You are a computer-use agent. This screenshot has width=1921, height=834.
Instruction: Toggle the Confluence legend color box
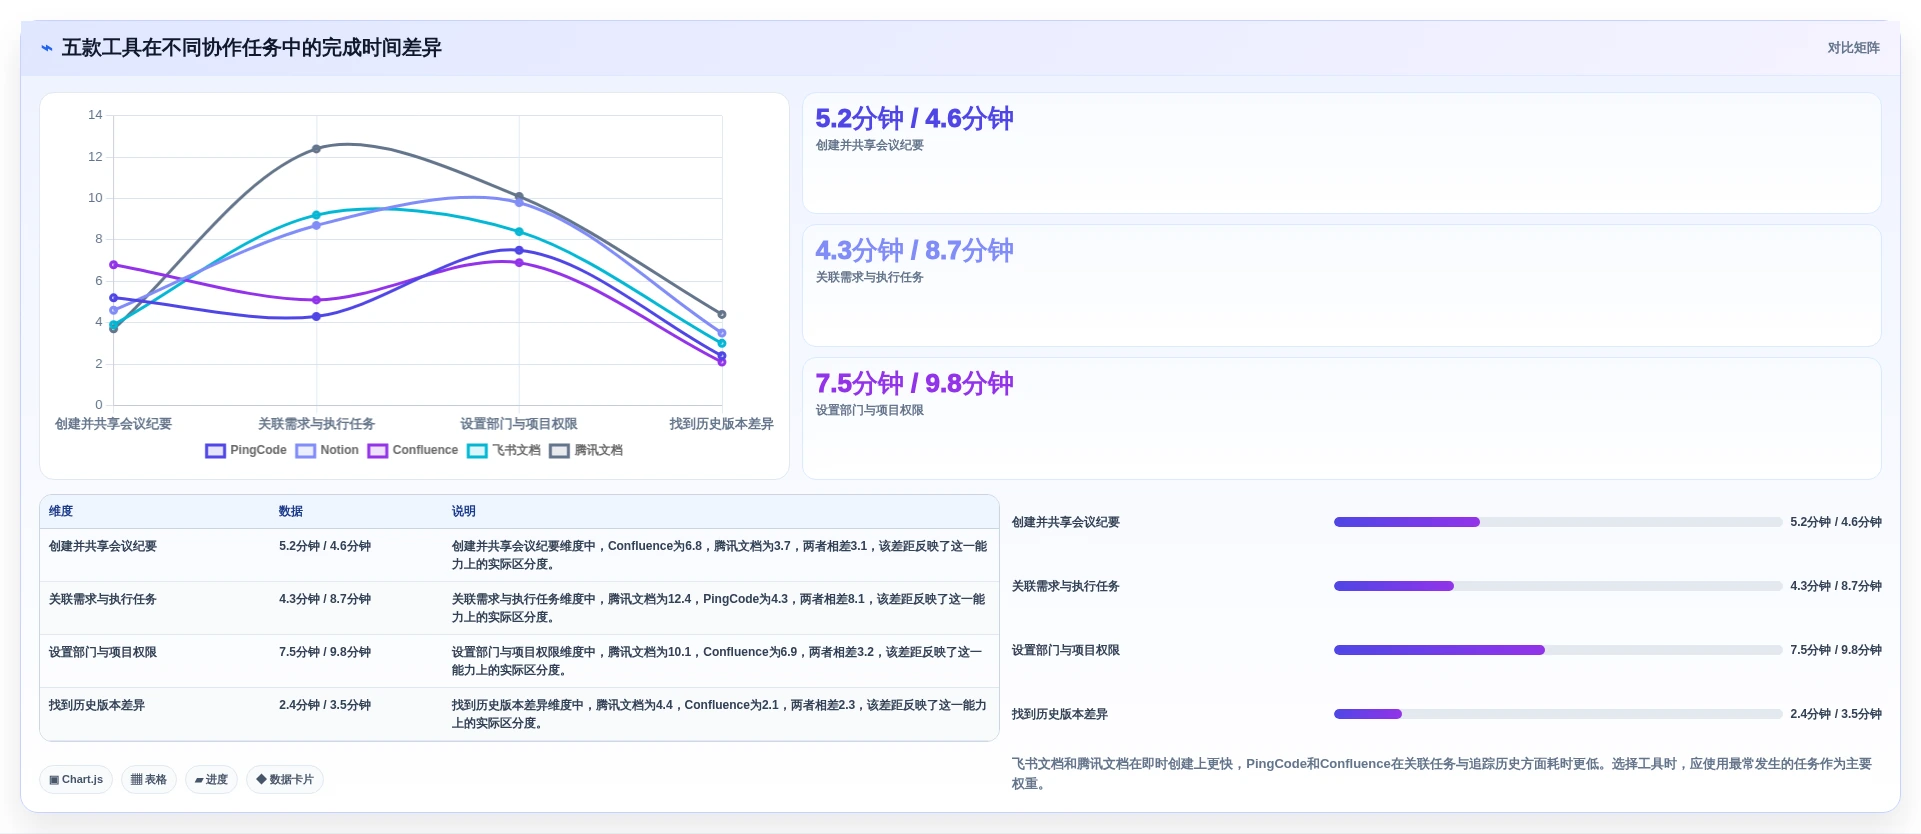tap(377, 451)
